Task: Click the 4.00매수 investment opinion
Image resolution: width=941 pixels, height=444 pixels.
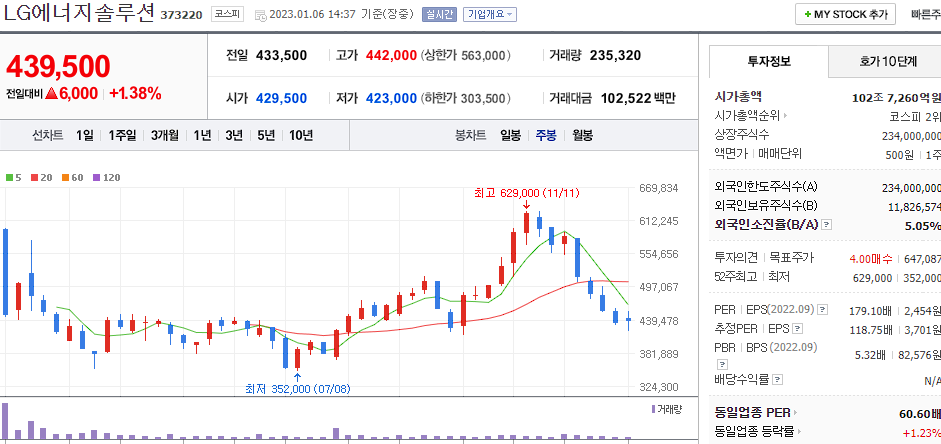Action: 871,259
